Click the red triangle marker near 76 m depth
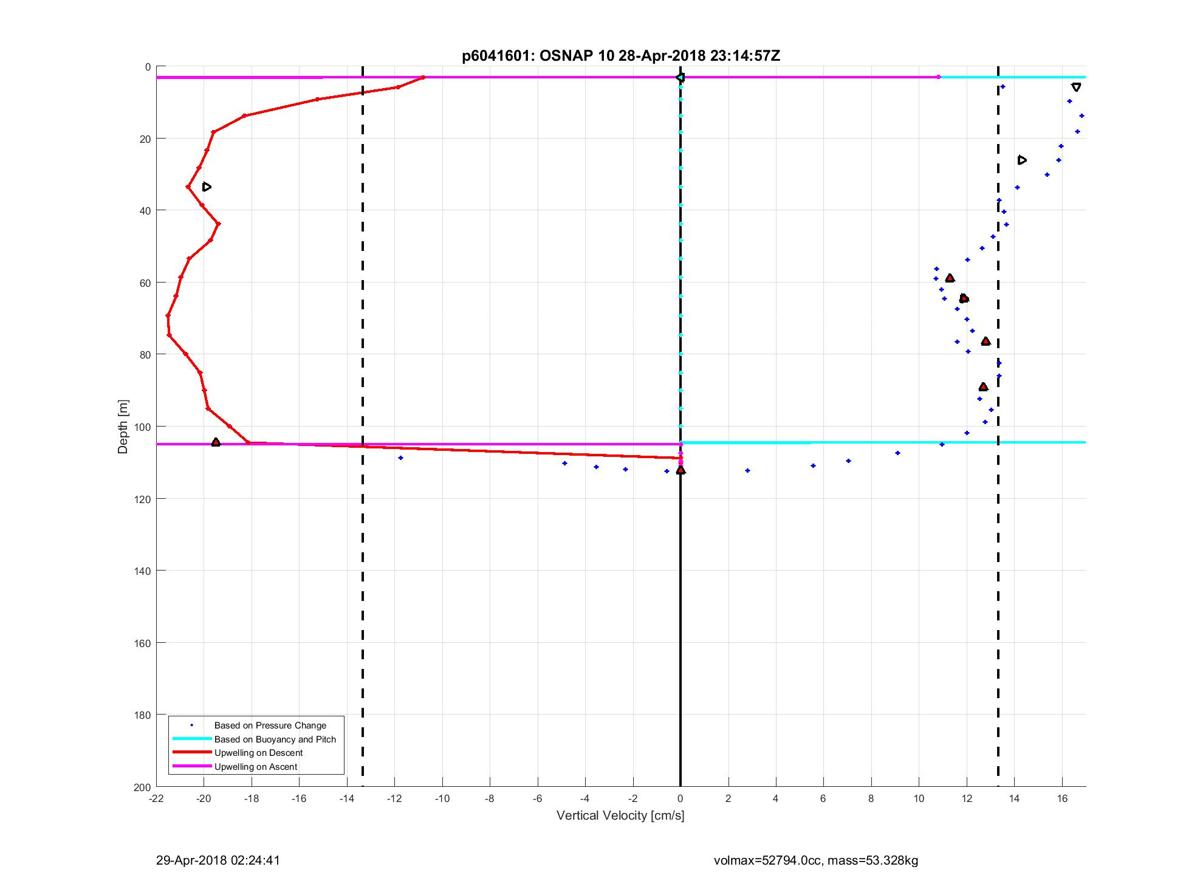 pyautogui.click(x=986, y=341)
